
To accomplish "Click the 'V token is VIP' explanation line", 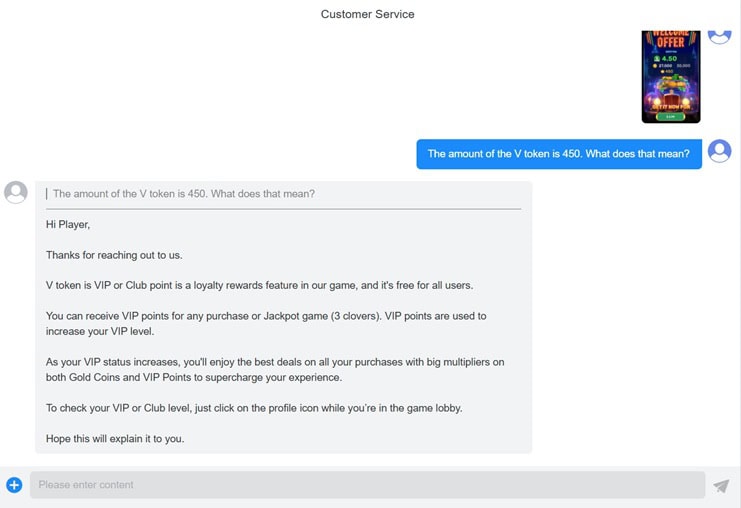I will click(259, 285).
